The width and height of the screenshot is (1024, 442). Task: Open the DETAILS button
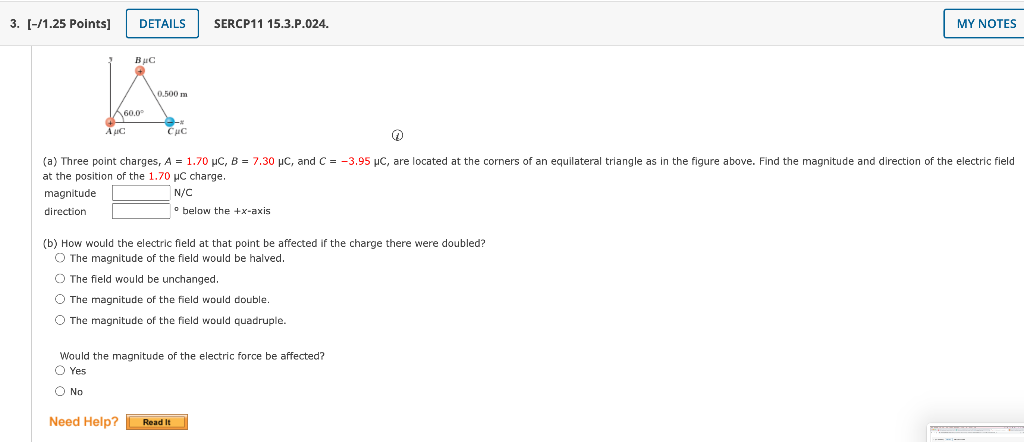[162, 24]
